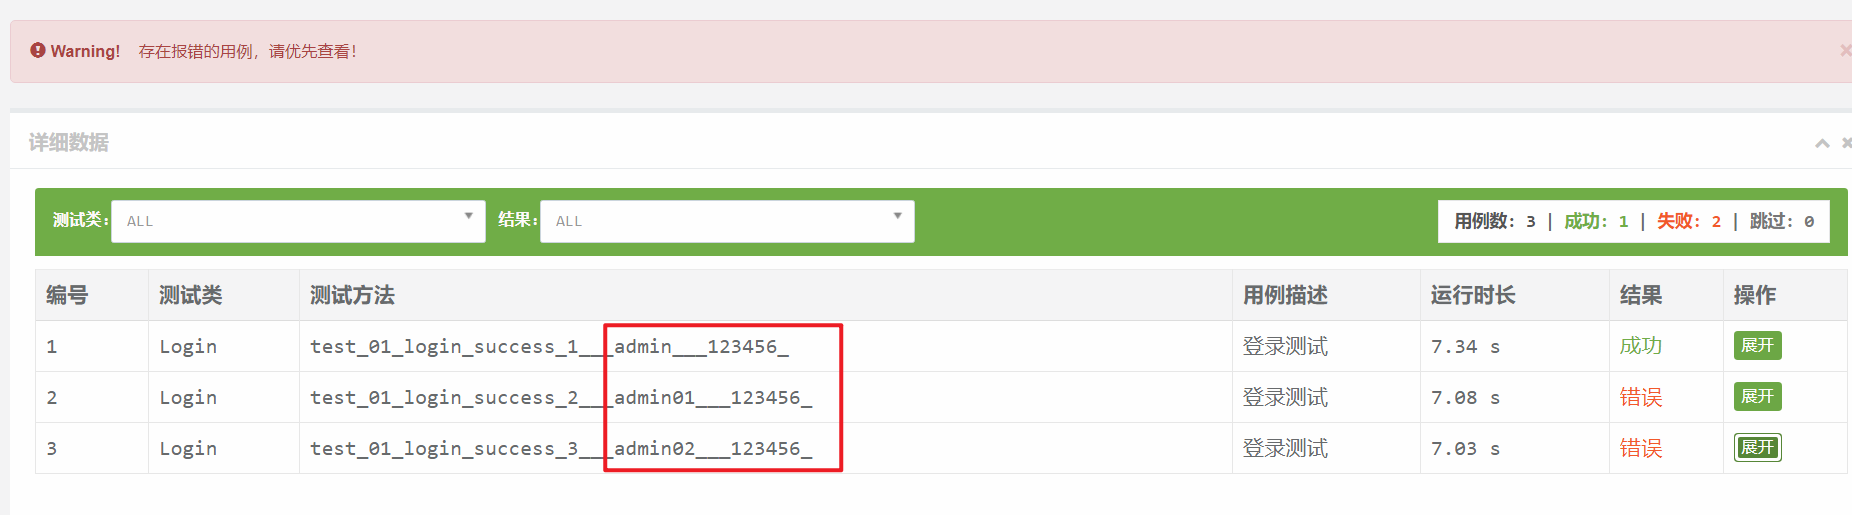The width and height of the screenshot is (1852, 515).
Task: Select the 测试方法 column header
Action: (x=352, y=295)
